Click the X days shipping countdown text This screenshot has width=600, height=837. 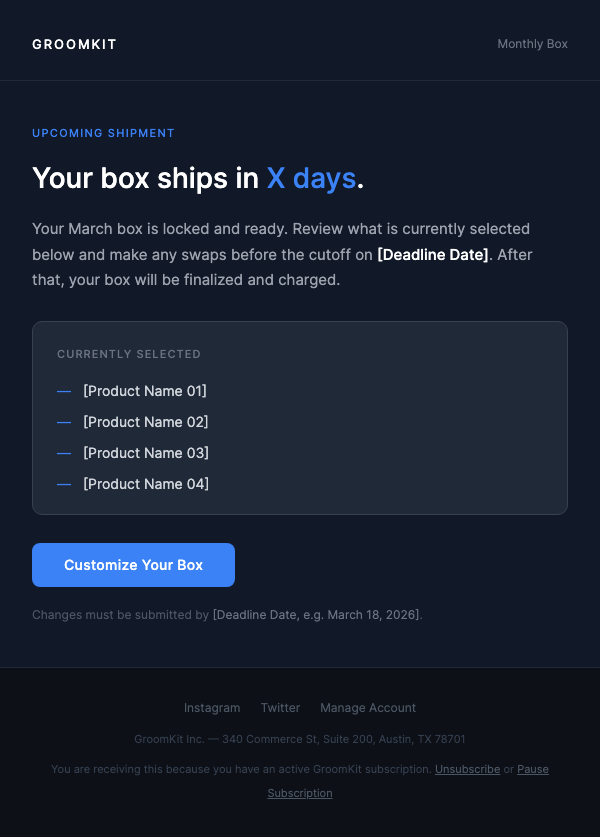[x=310, y=178]
